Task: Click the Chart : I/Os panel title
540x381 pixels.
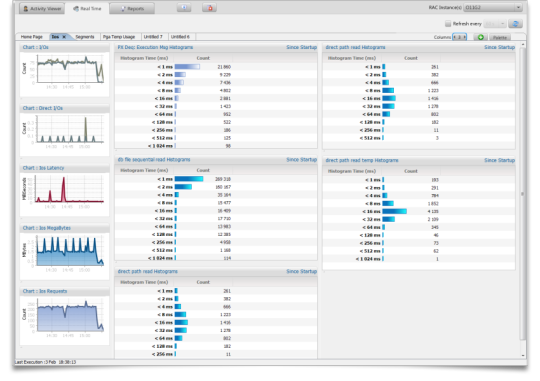Action: coord(36,48)
